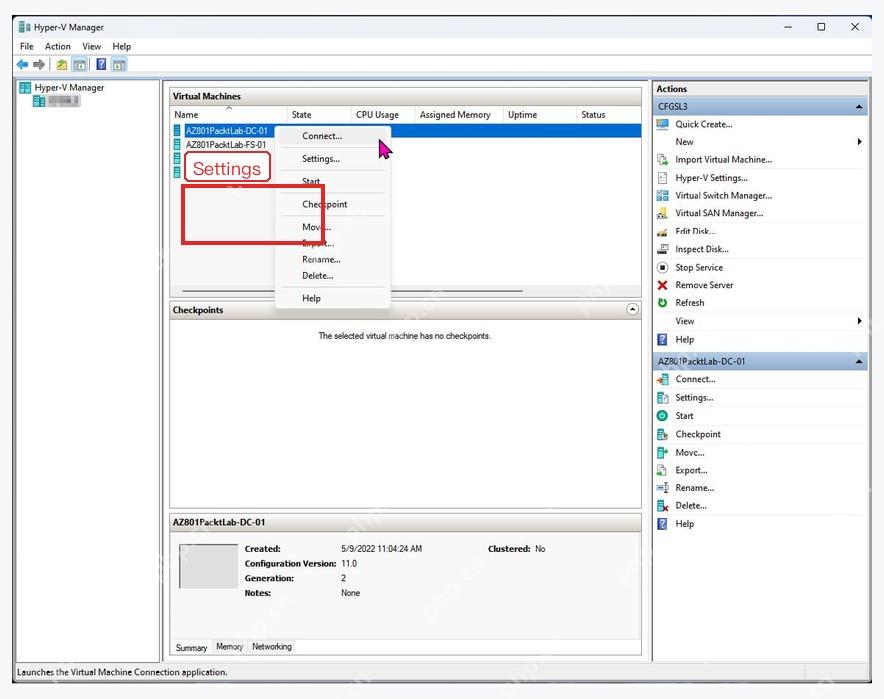Click the Uptime column header

tap(540, 115)
